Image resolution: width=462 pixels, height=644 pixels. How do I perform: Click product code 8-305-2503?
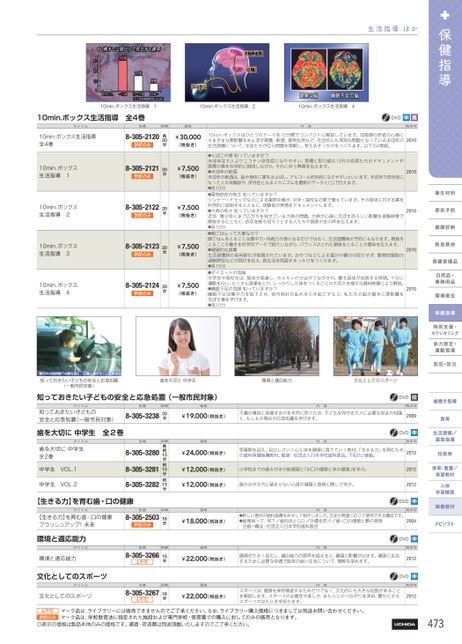coord(142,517)
